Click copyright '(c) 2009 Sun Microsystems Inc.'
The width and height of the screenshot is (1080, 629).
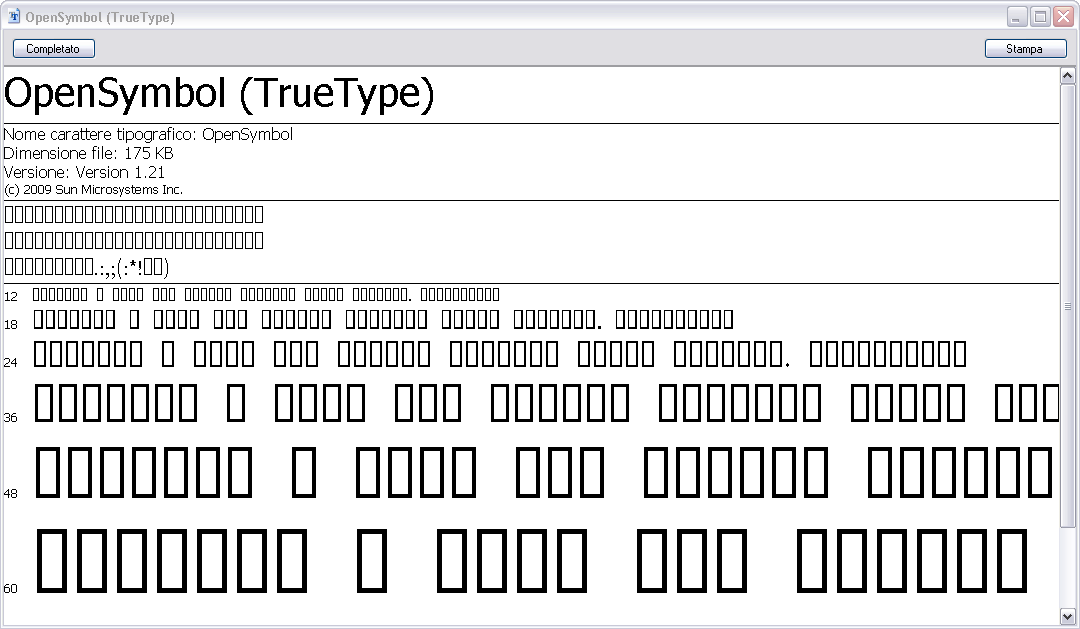[93, 189]
